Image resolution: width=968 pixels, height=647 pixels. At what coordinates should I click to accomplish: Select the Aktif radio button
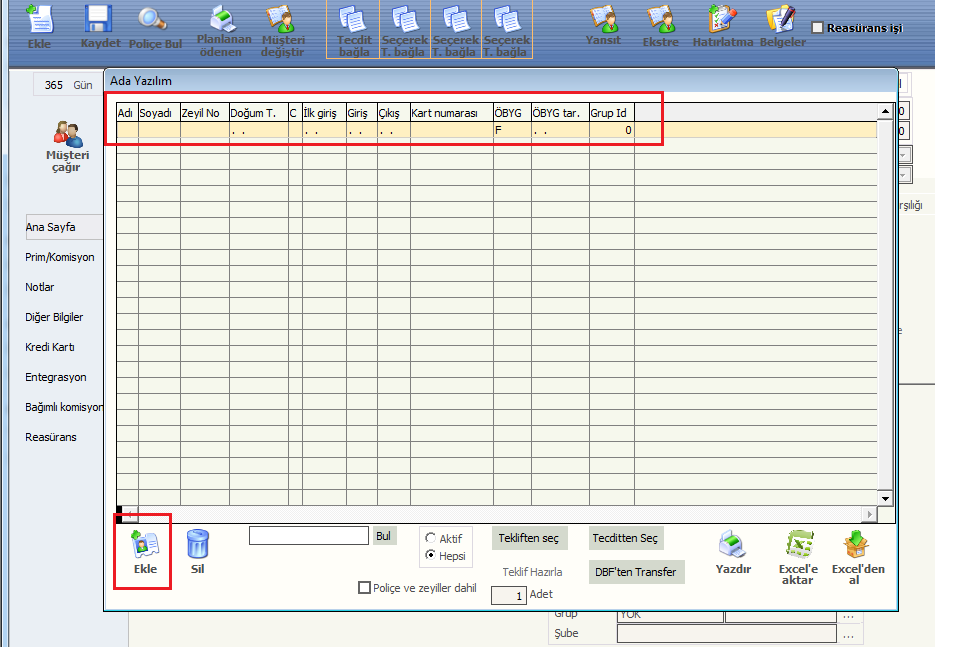[431, 538]
